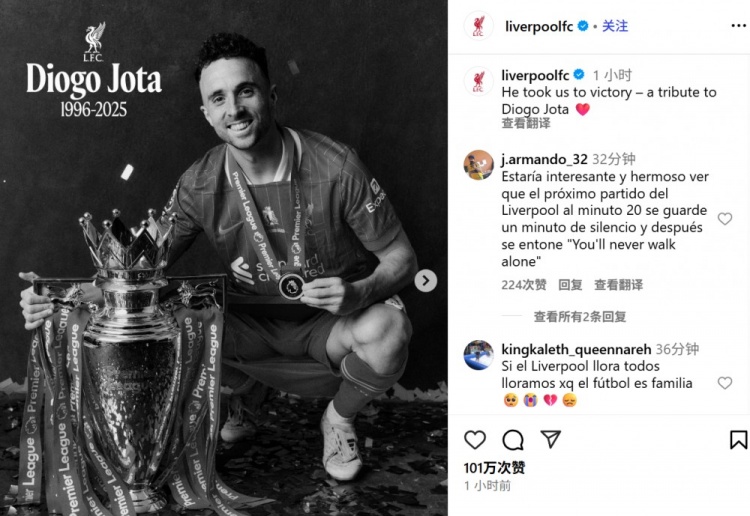Like j.armando_32's comment with heart
The image size is (750, 516).
pyautogui.click(x=725, y=219)
